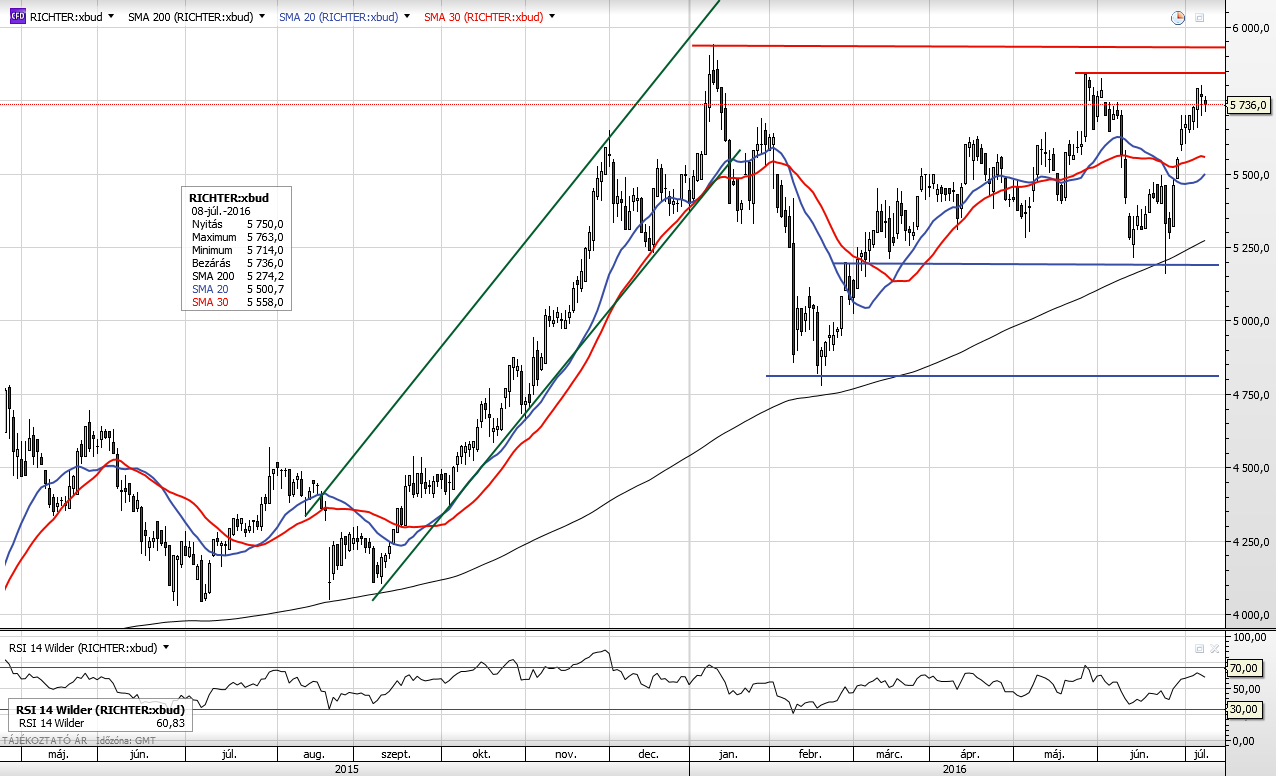The image size is (1276, 776).
Task: Click the Nyitás row in the info box
Action: coord(237,224)
